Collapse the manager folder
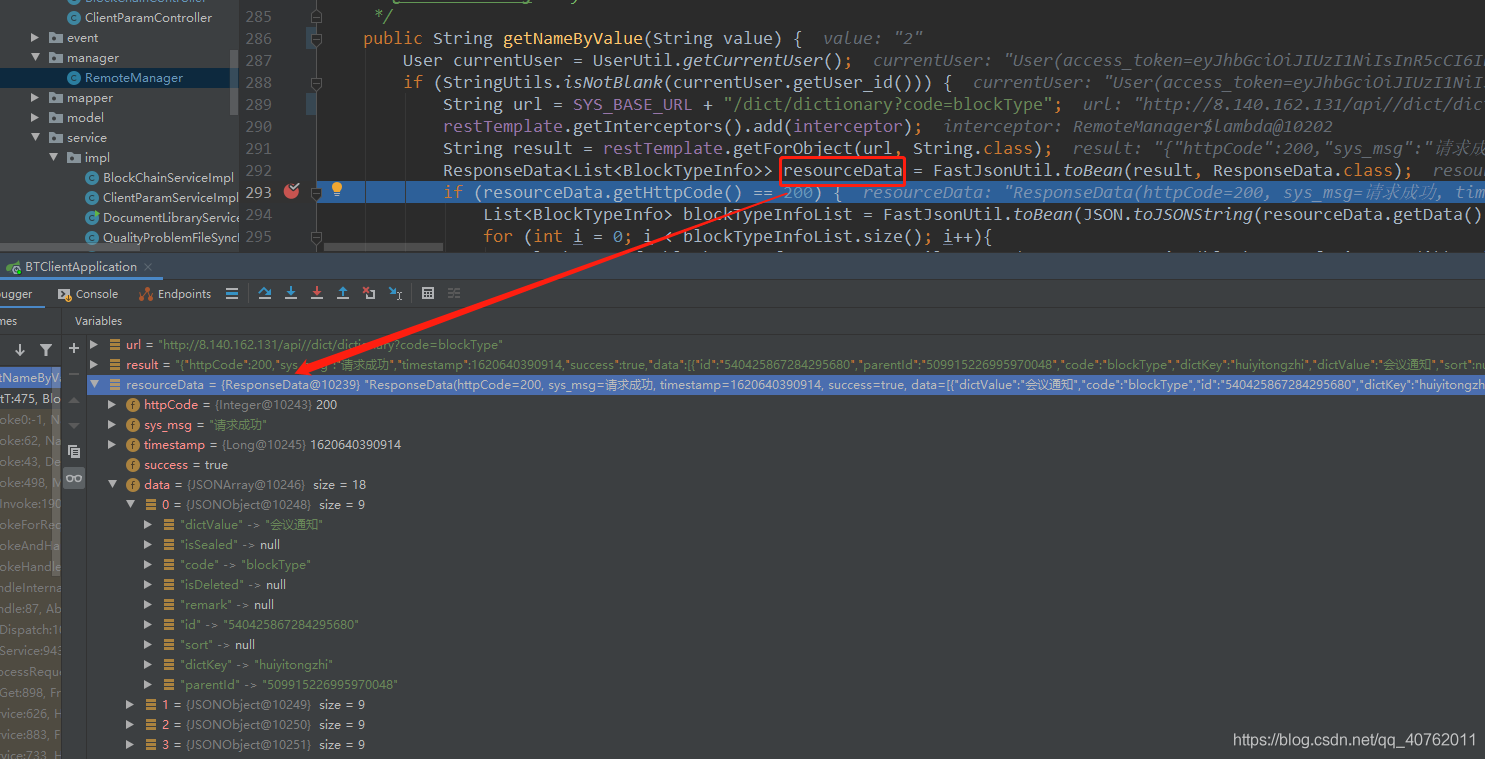 35,58
